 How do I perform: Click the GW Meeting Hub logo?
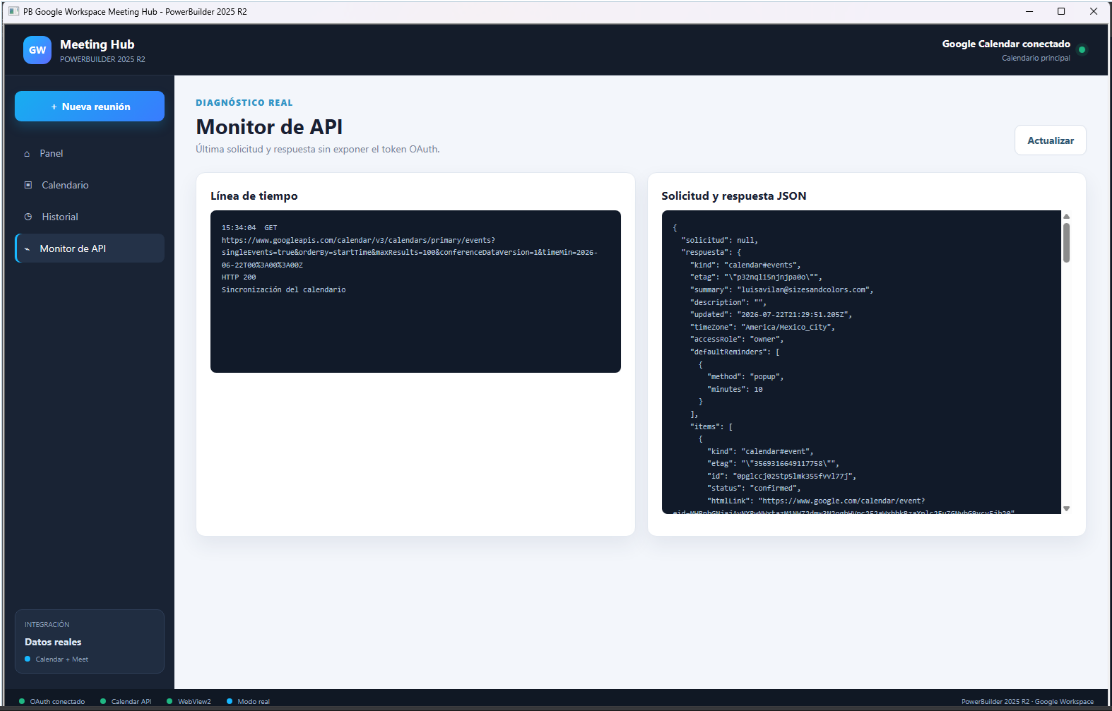37,50
